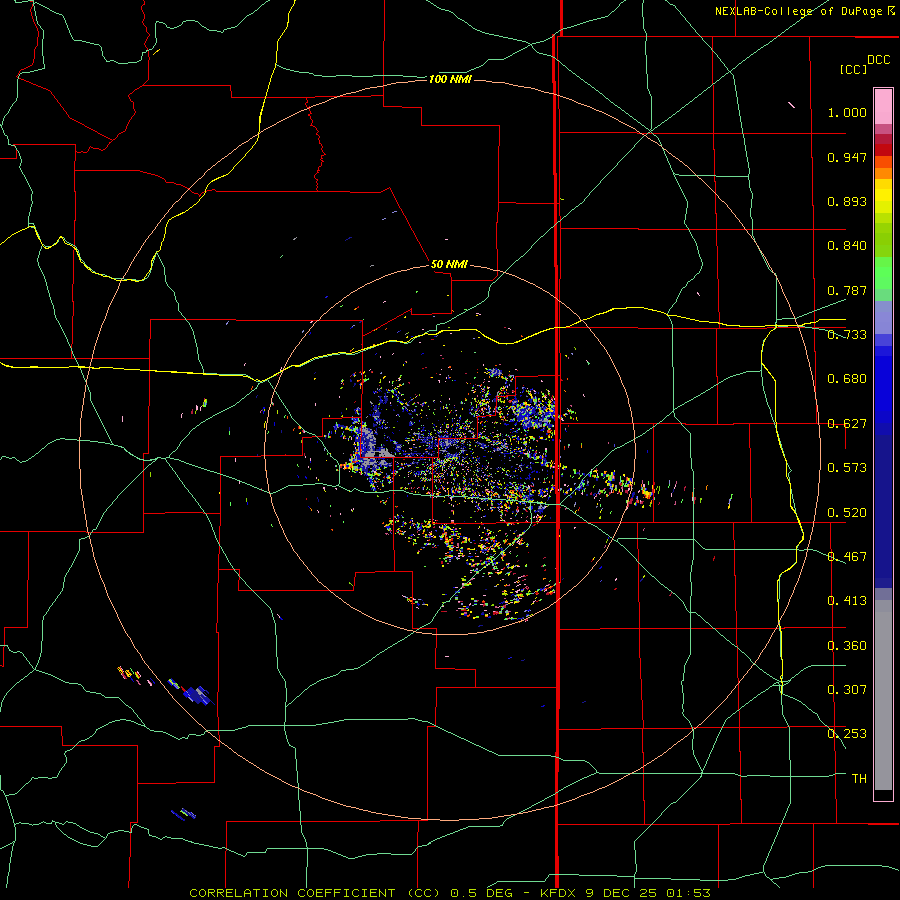
Task: Pick the periwinkle segment near 0.733
Action: coord(883,318)
